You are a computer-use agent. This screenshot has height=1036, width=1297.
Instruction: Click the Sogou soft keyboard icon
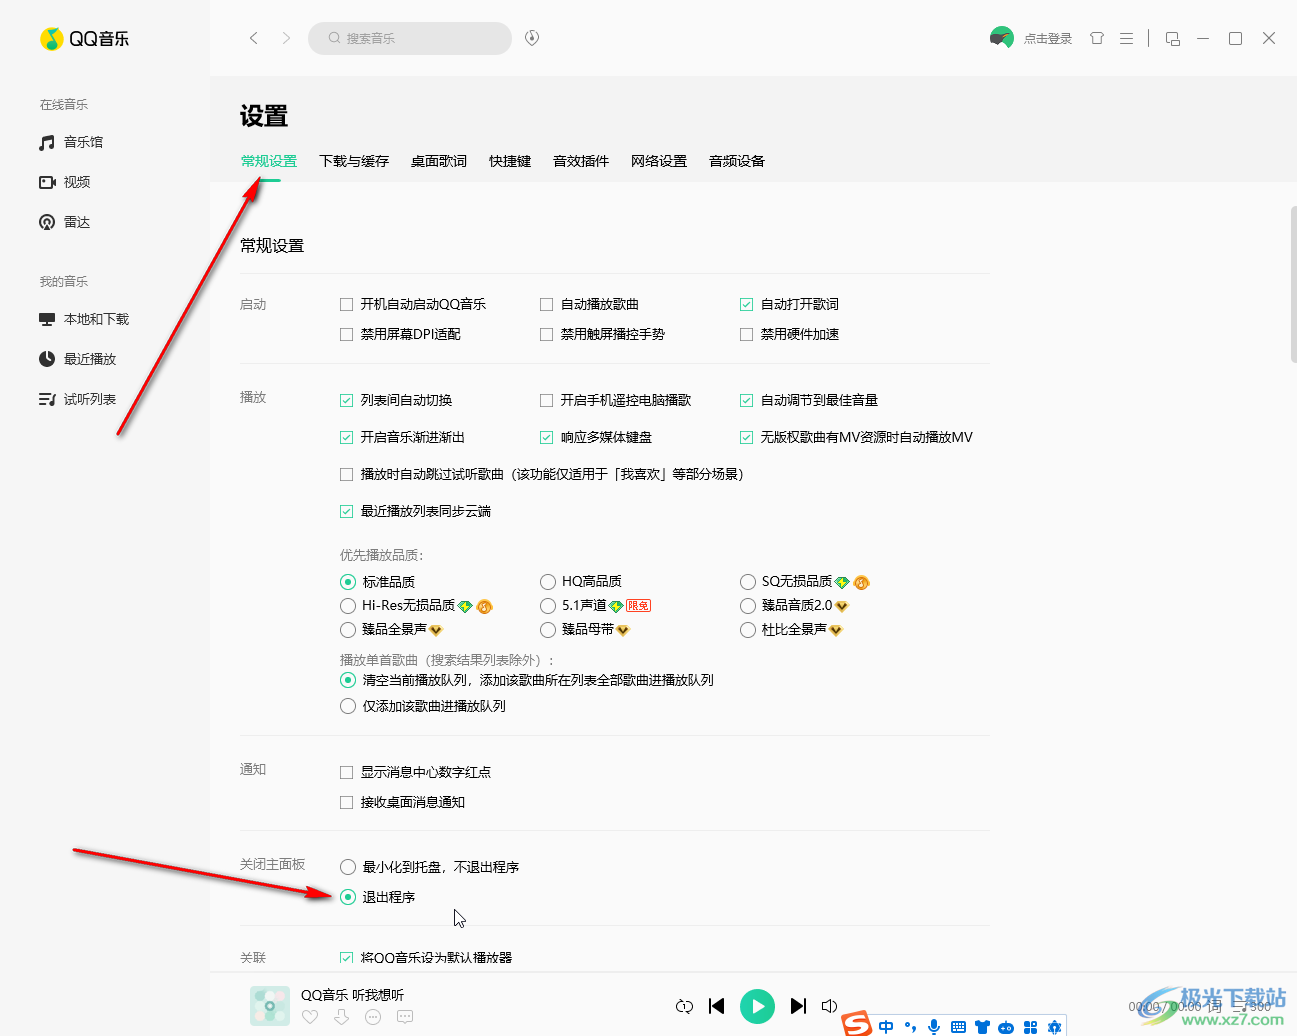958,1027
